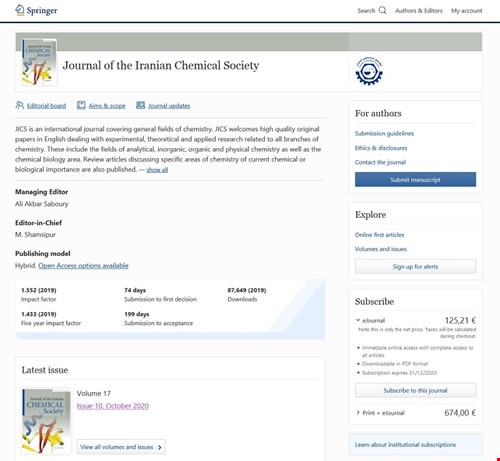Screen dimensions: 500x461
Task: Open Authors & Editors menu
Action: (x=419, y=11)
